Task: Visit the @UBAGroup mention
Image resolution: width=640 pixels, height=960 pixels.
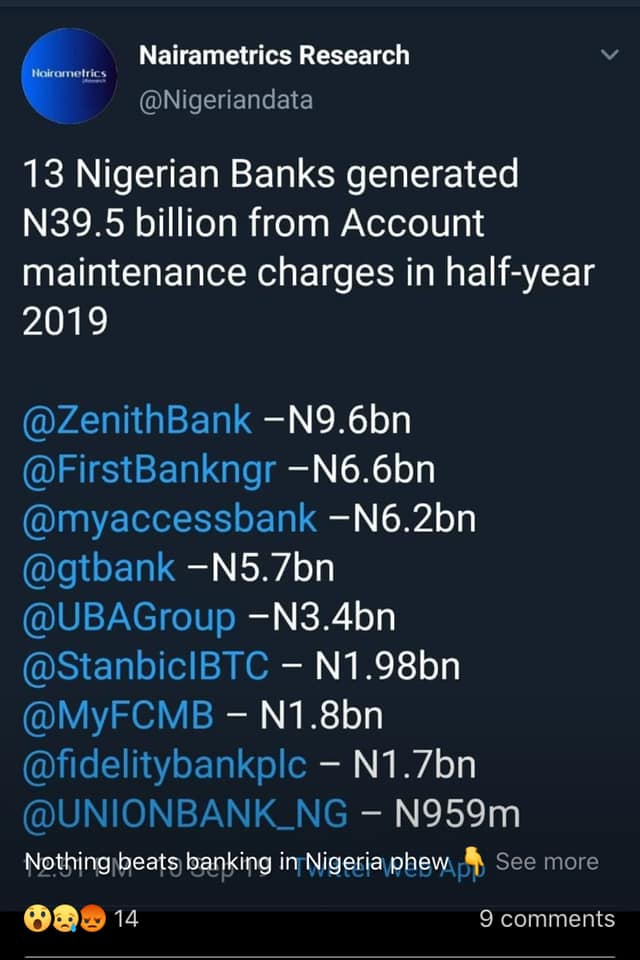Action: click(x=129, y=617)
